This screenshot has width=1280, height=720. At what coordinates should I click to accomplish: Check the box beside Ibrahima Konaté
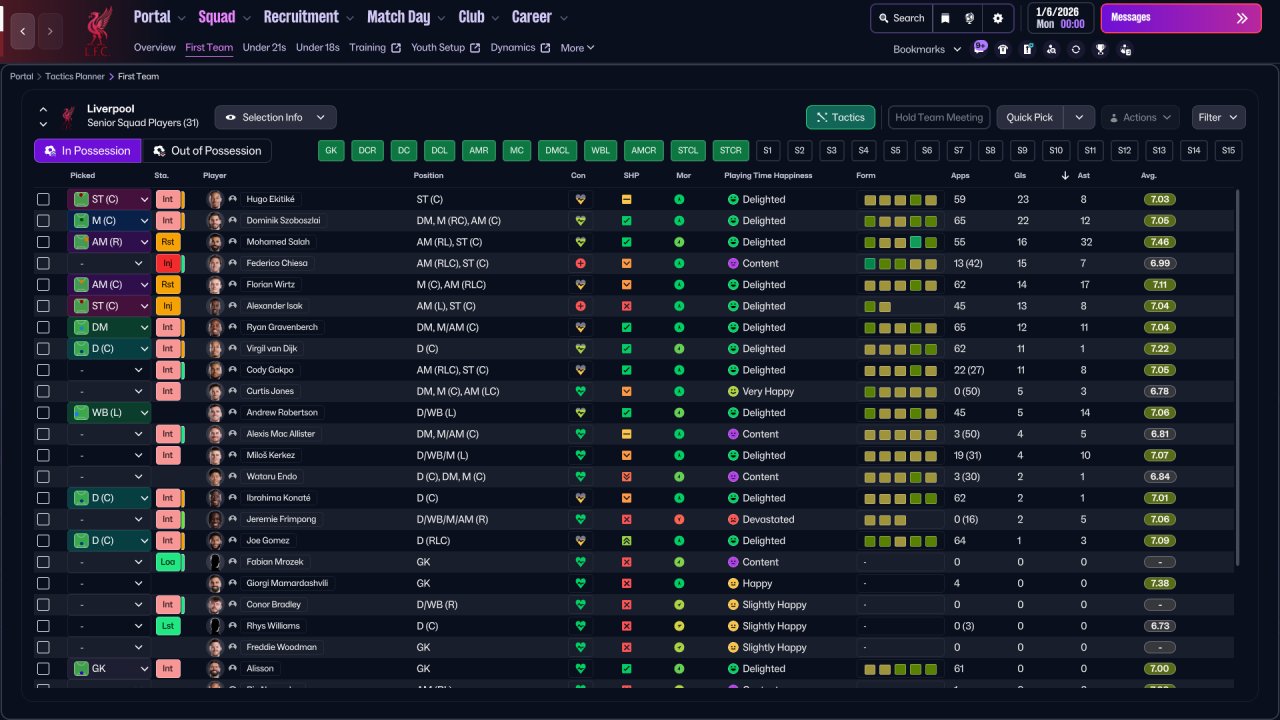[43, 498]
